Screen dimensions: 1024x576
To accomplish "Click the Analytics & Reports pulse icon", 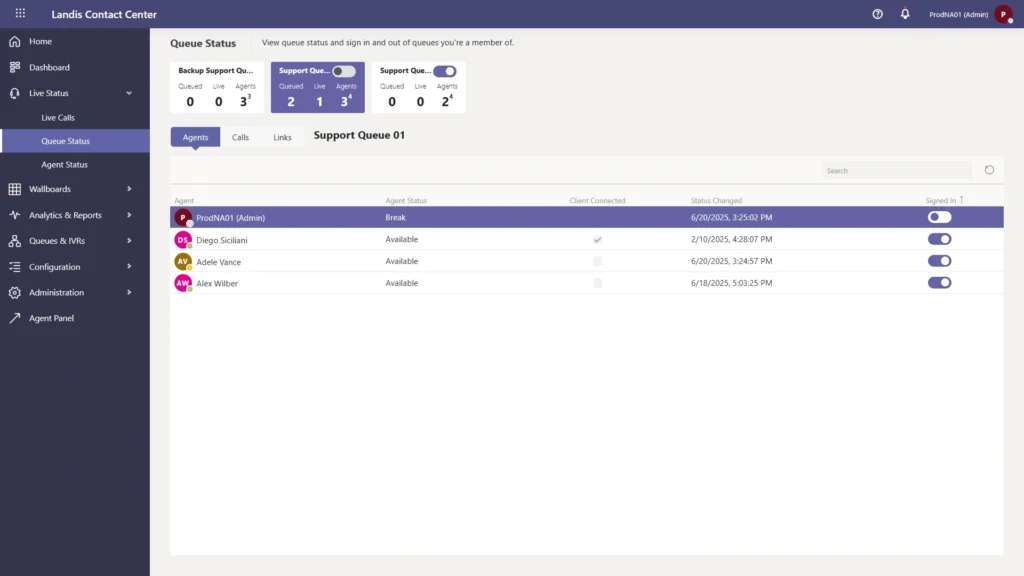I will [14, 215].
